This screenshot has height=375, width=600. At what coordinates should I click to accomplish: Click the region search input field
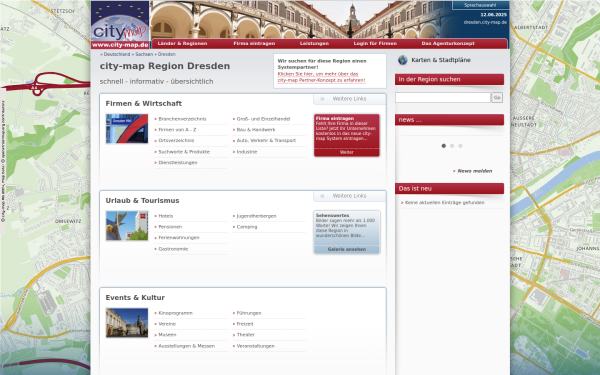(443, 98)
